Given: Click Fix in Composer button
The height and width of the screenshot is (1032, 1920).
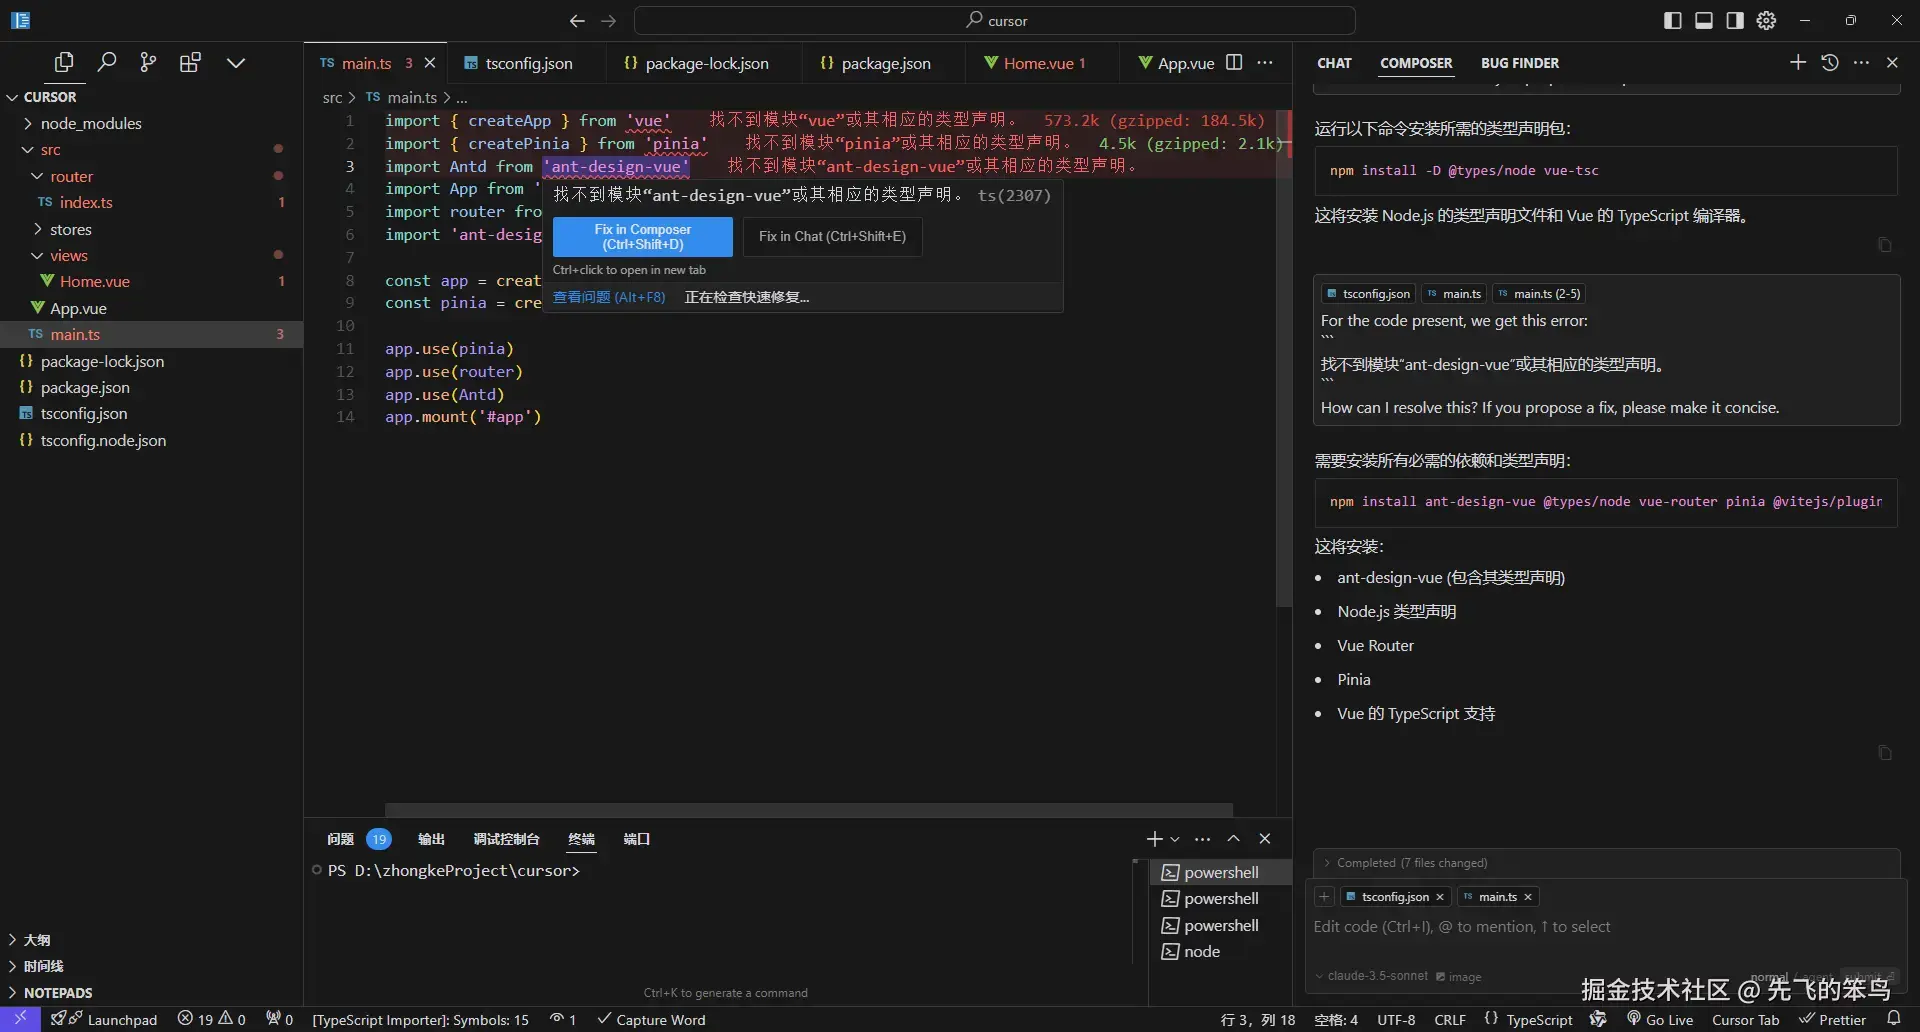Looking at the screenshot, I should [642, 237].
